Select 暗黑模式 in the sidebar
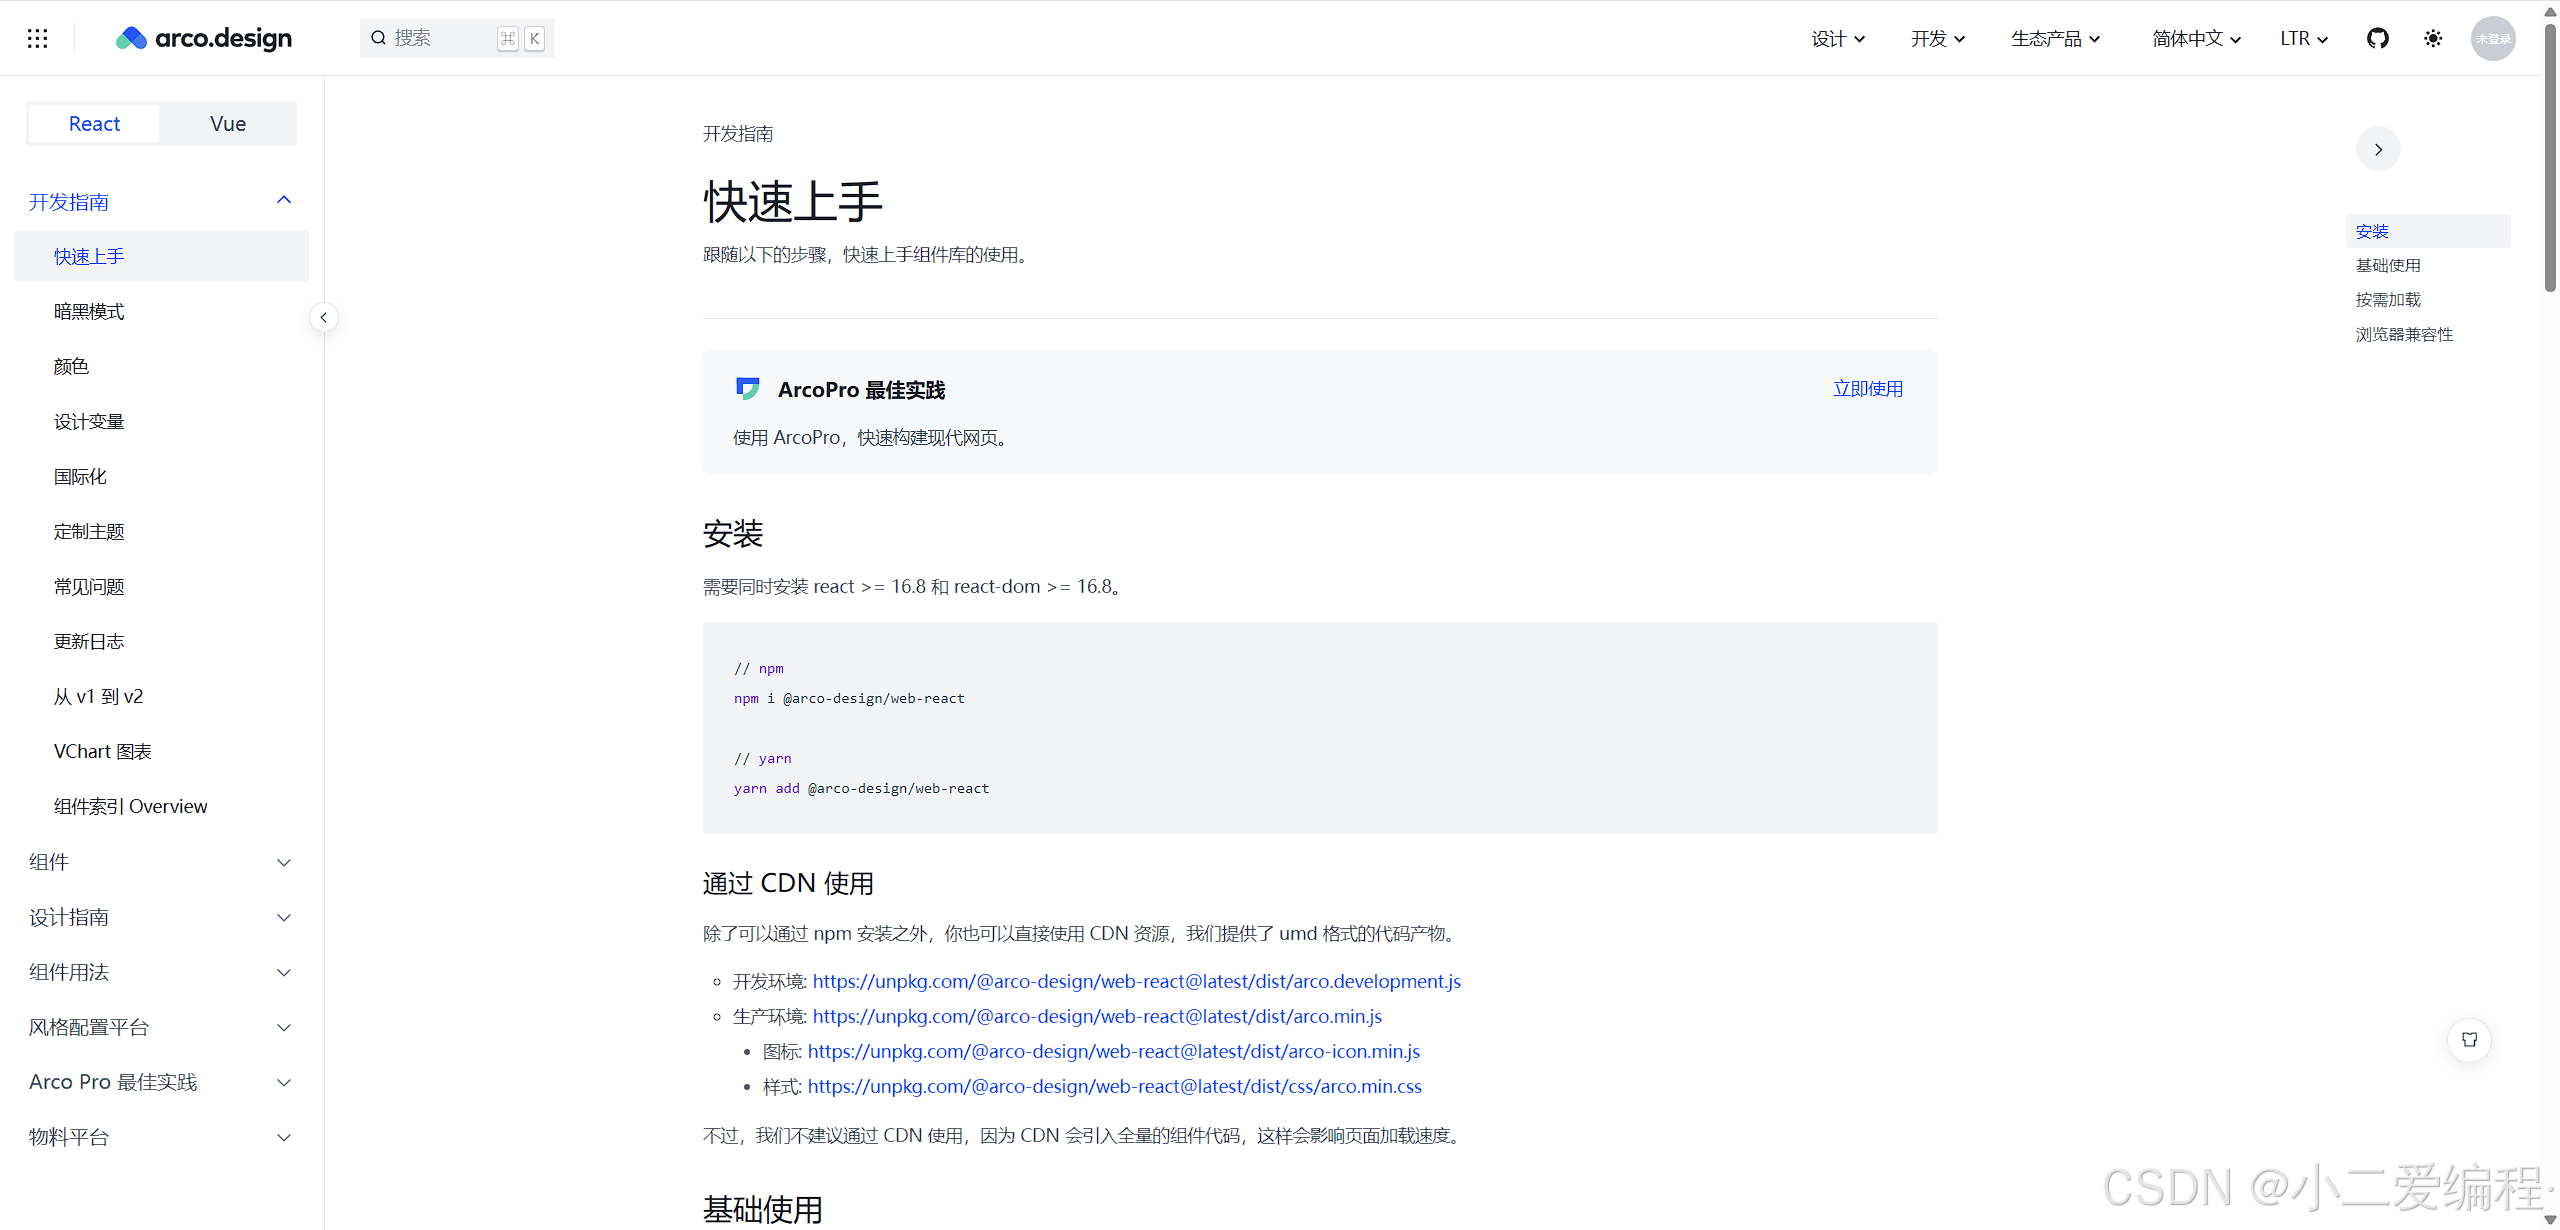This screenshot has height=1230, width=2560. pyautogui.click(x=89, y=311)
